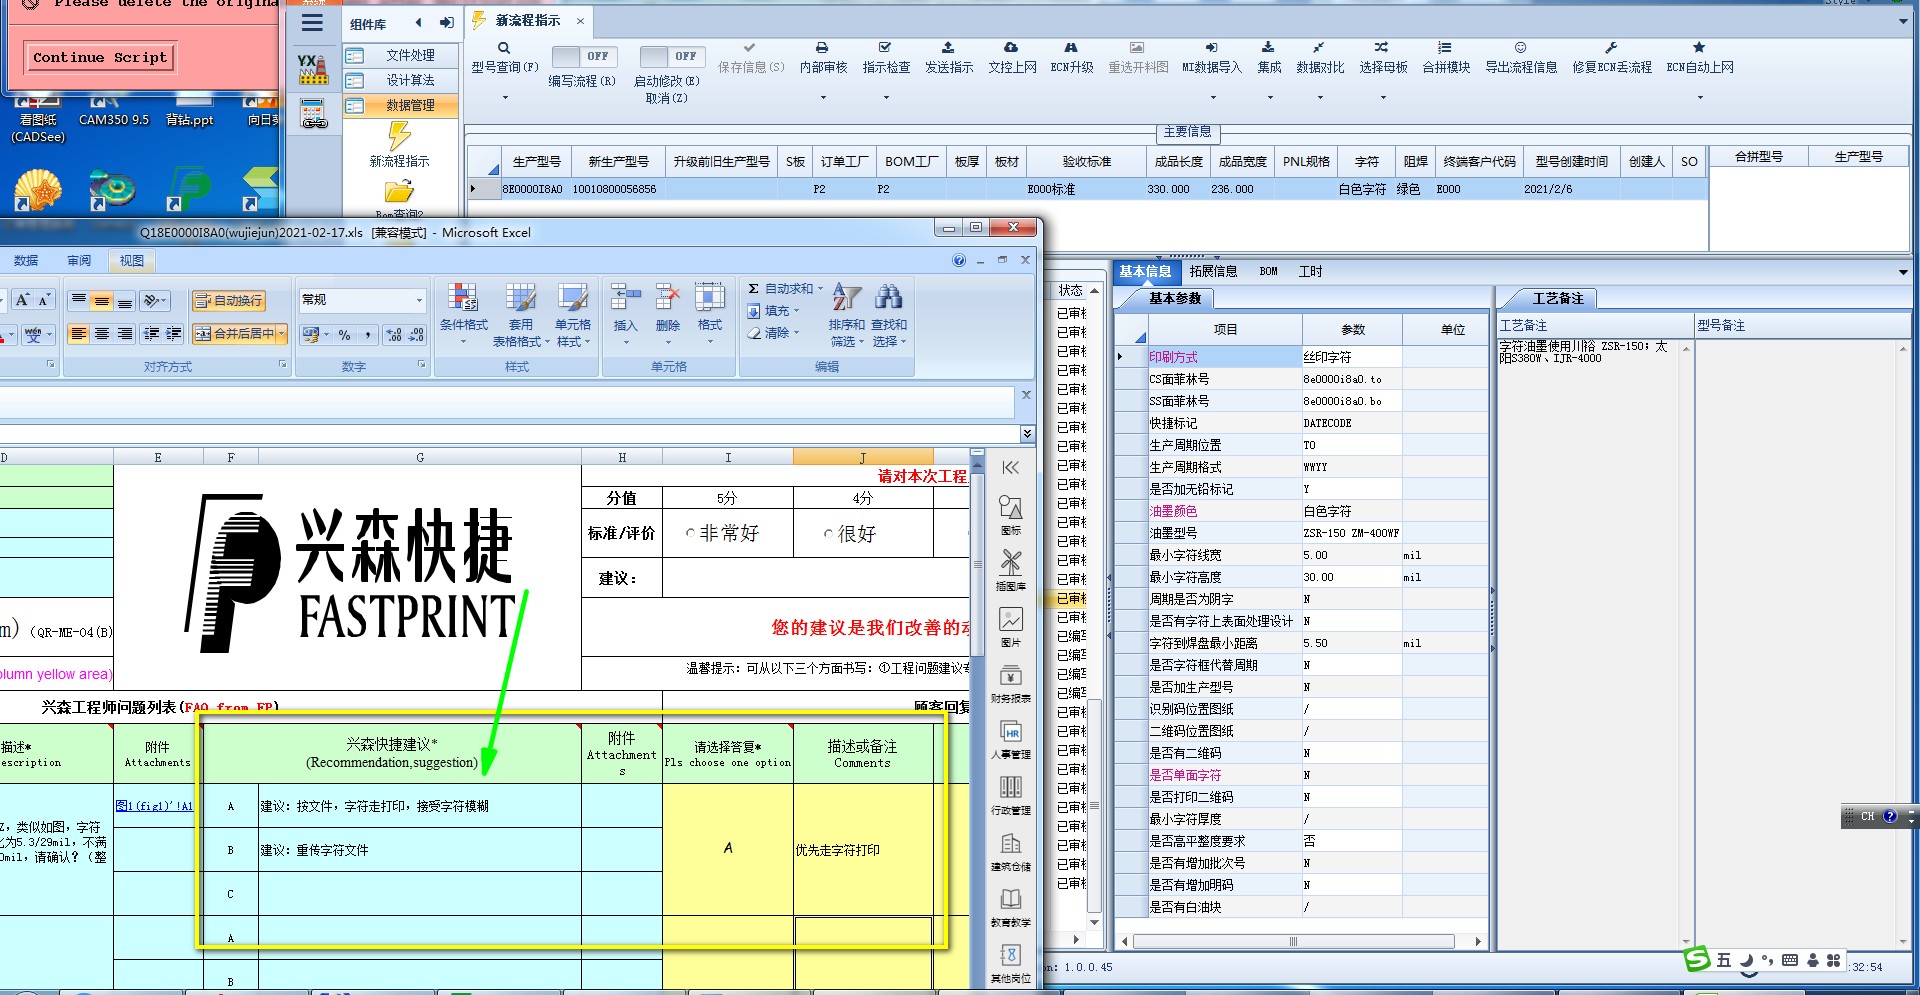The image size is (1920, 995).
Task: Toggle Excel 自动换行 wrap text
Action: coord(228,300)
